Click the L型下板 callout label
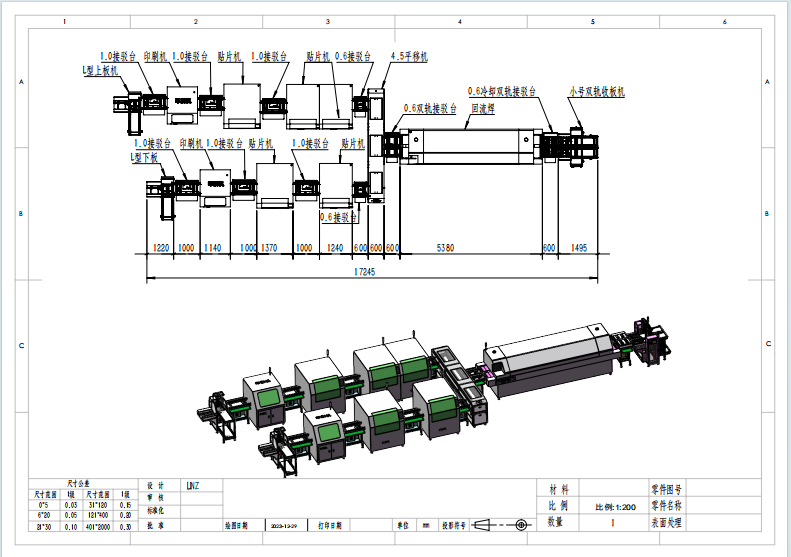Screen dimensions: 791x557 (x=145, y=158)
